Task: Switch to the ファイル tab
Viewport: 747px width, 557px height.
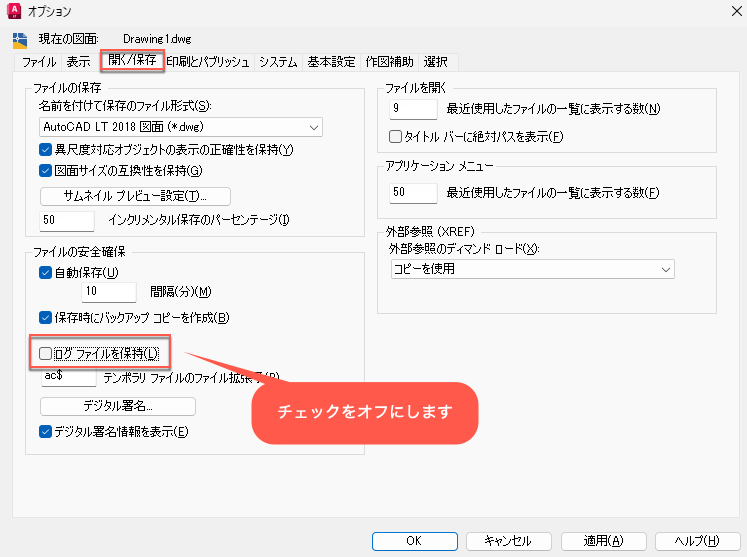Action: [39, 62]
